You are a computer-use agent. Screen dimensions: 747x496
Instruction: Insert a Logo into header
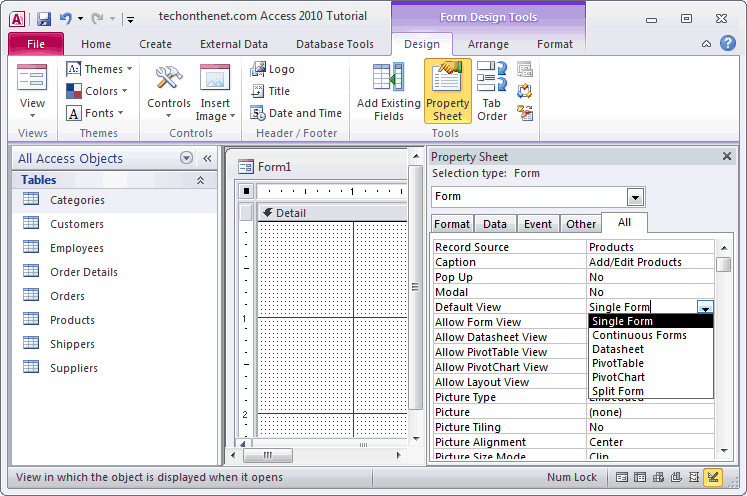pos(273,69)
